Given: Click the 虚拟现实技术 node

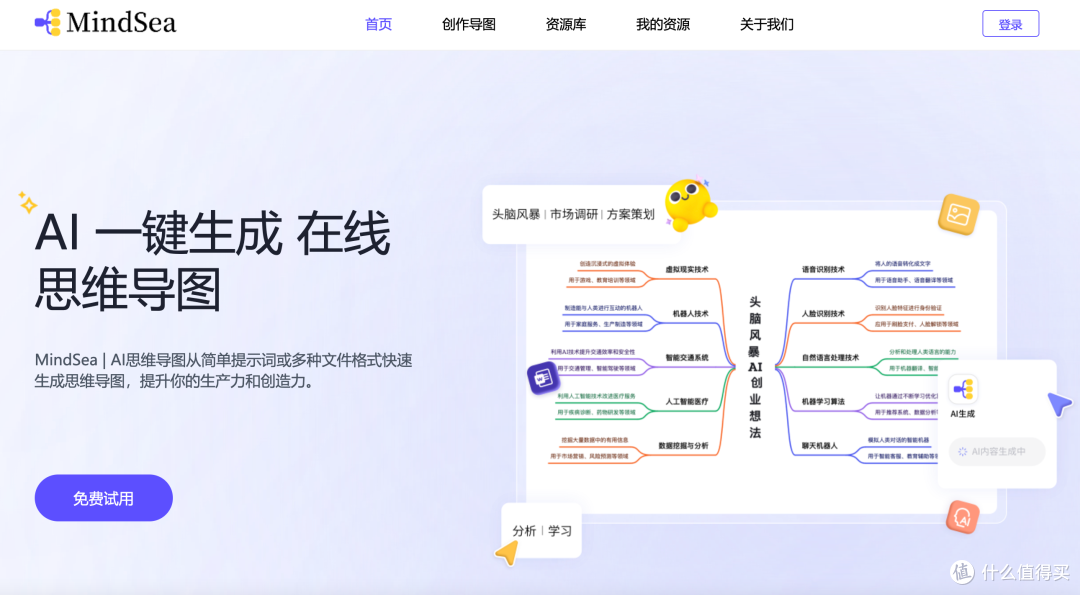Looking at the screenshot, I should coord(687,269).
